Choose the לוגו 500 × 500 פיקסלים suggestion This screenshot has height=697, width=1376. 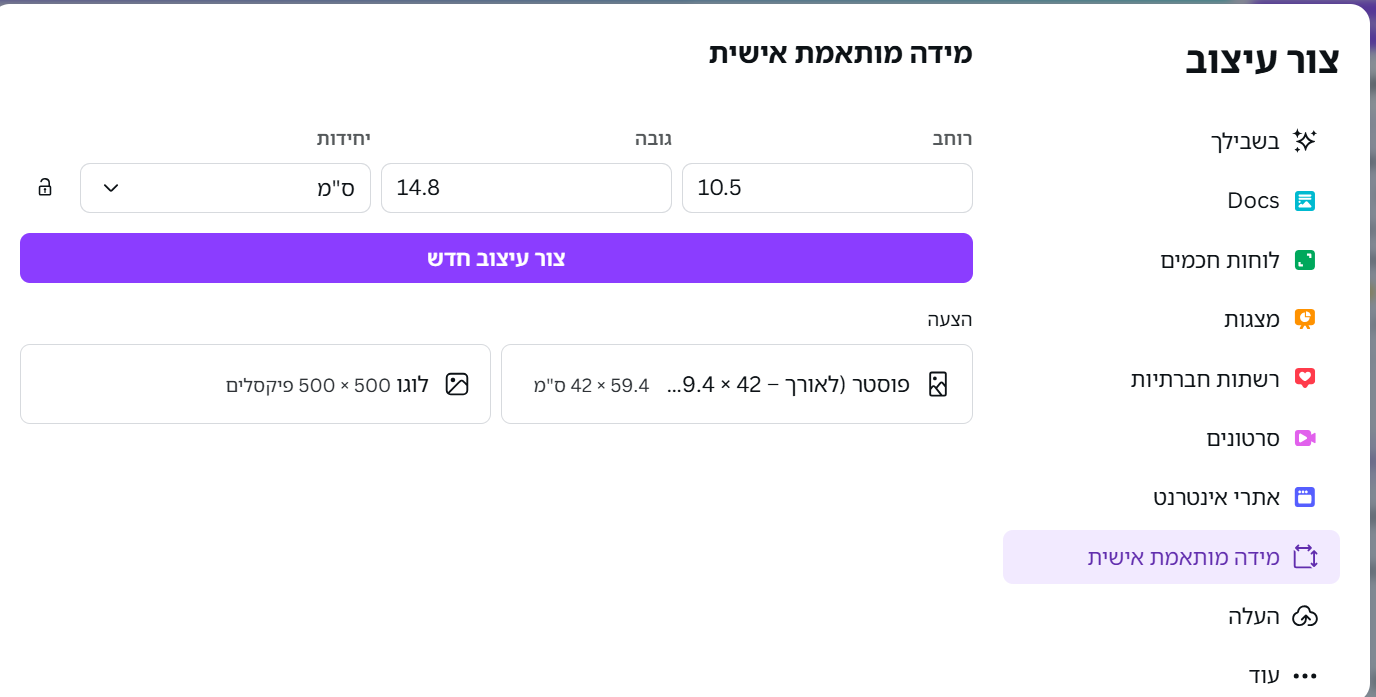point(255,384)
